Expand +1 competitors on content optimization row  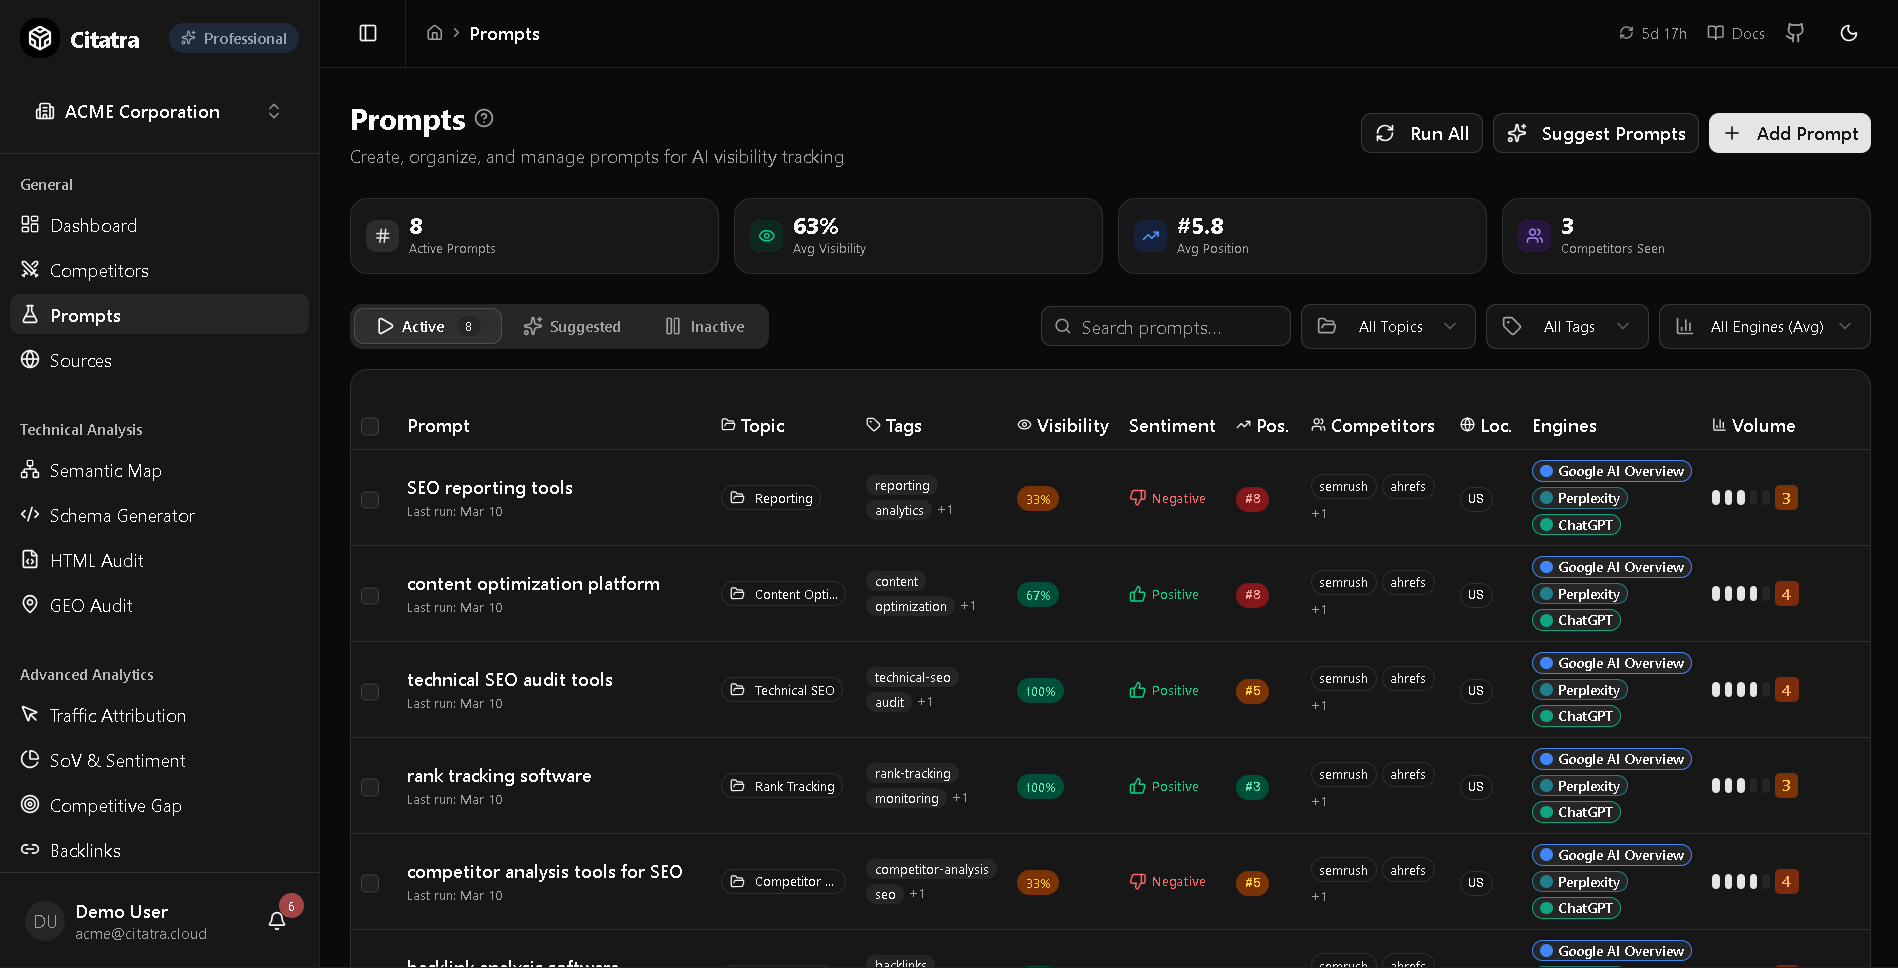(1319, 609)
